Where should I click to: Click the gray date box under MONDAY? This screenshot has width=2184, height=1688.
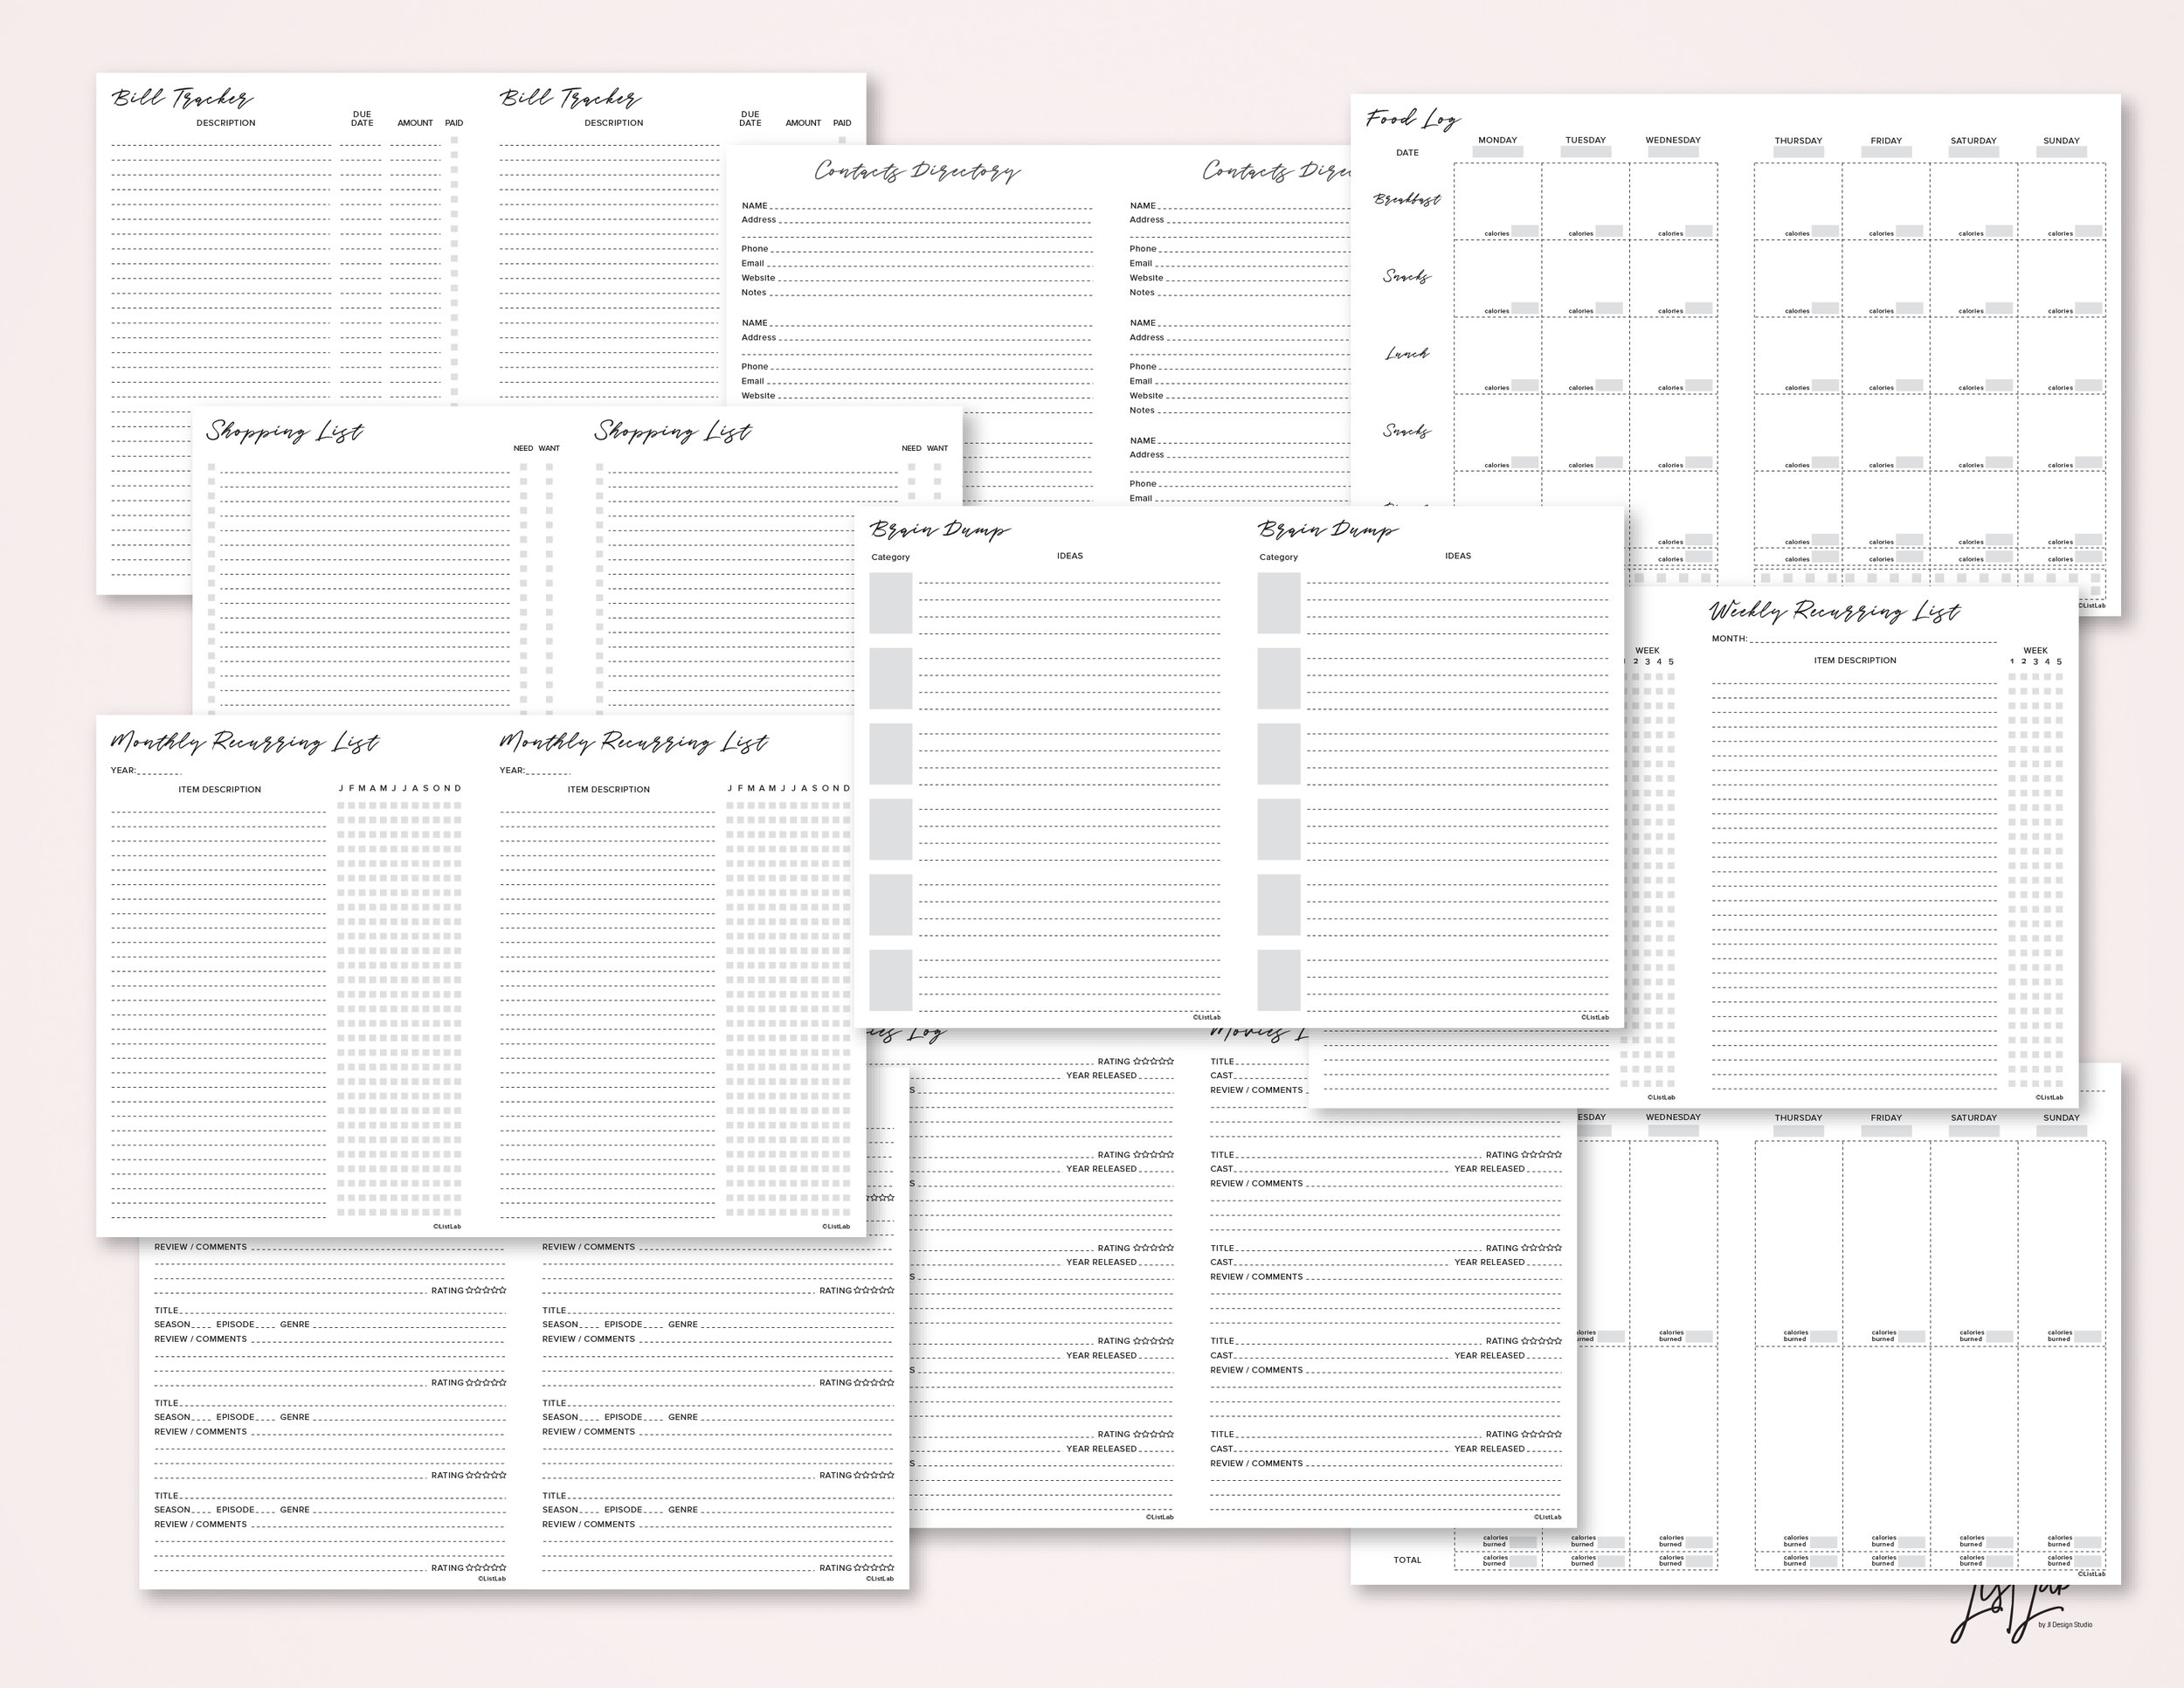1498,153
